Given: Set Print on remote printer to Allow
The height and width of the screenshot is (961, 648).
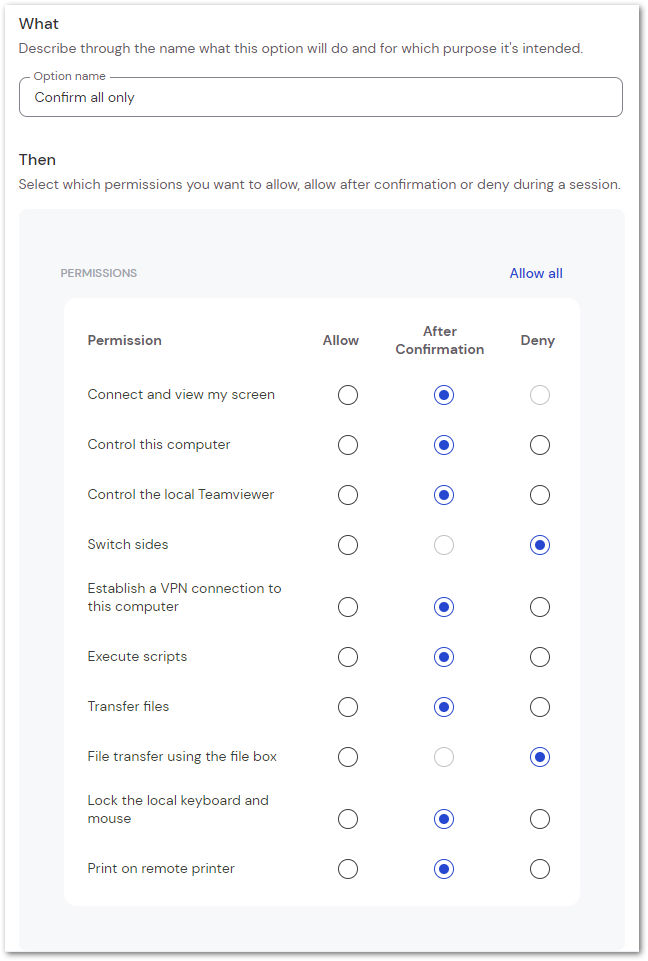Looking at the screenshot, I should (348, 869).
